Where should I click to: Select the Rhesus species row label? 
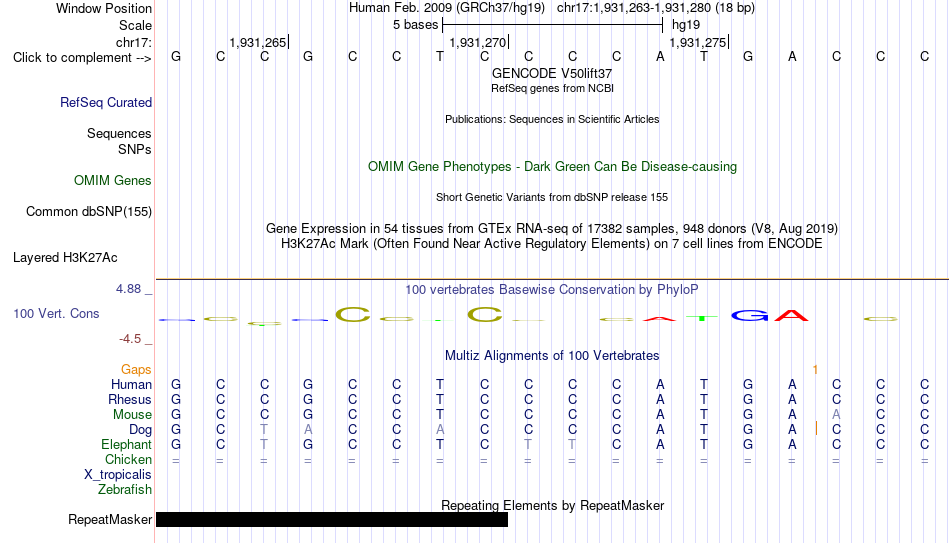pos(130,400)
